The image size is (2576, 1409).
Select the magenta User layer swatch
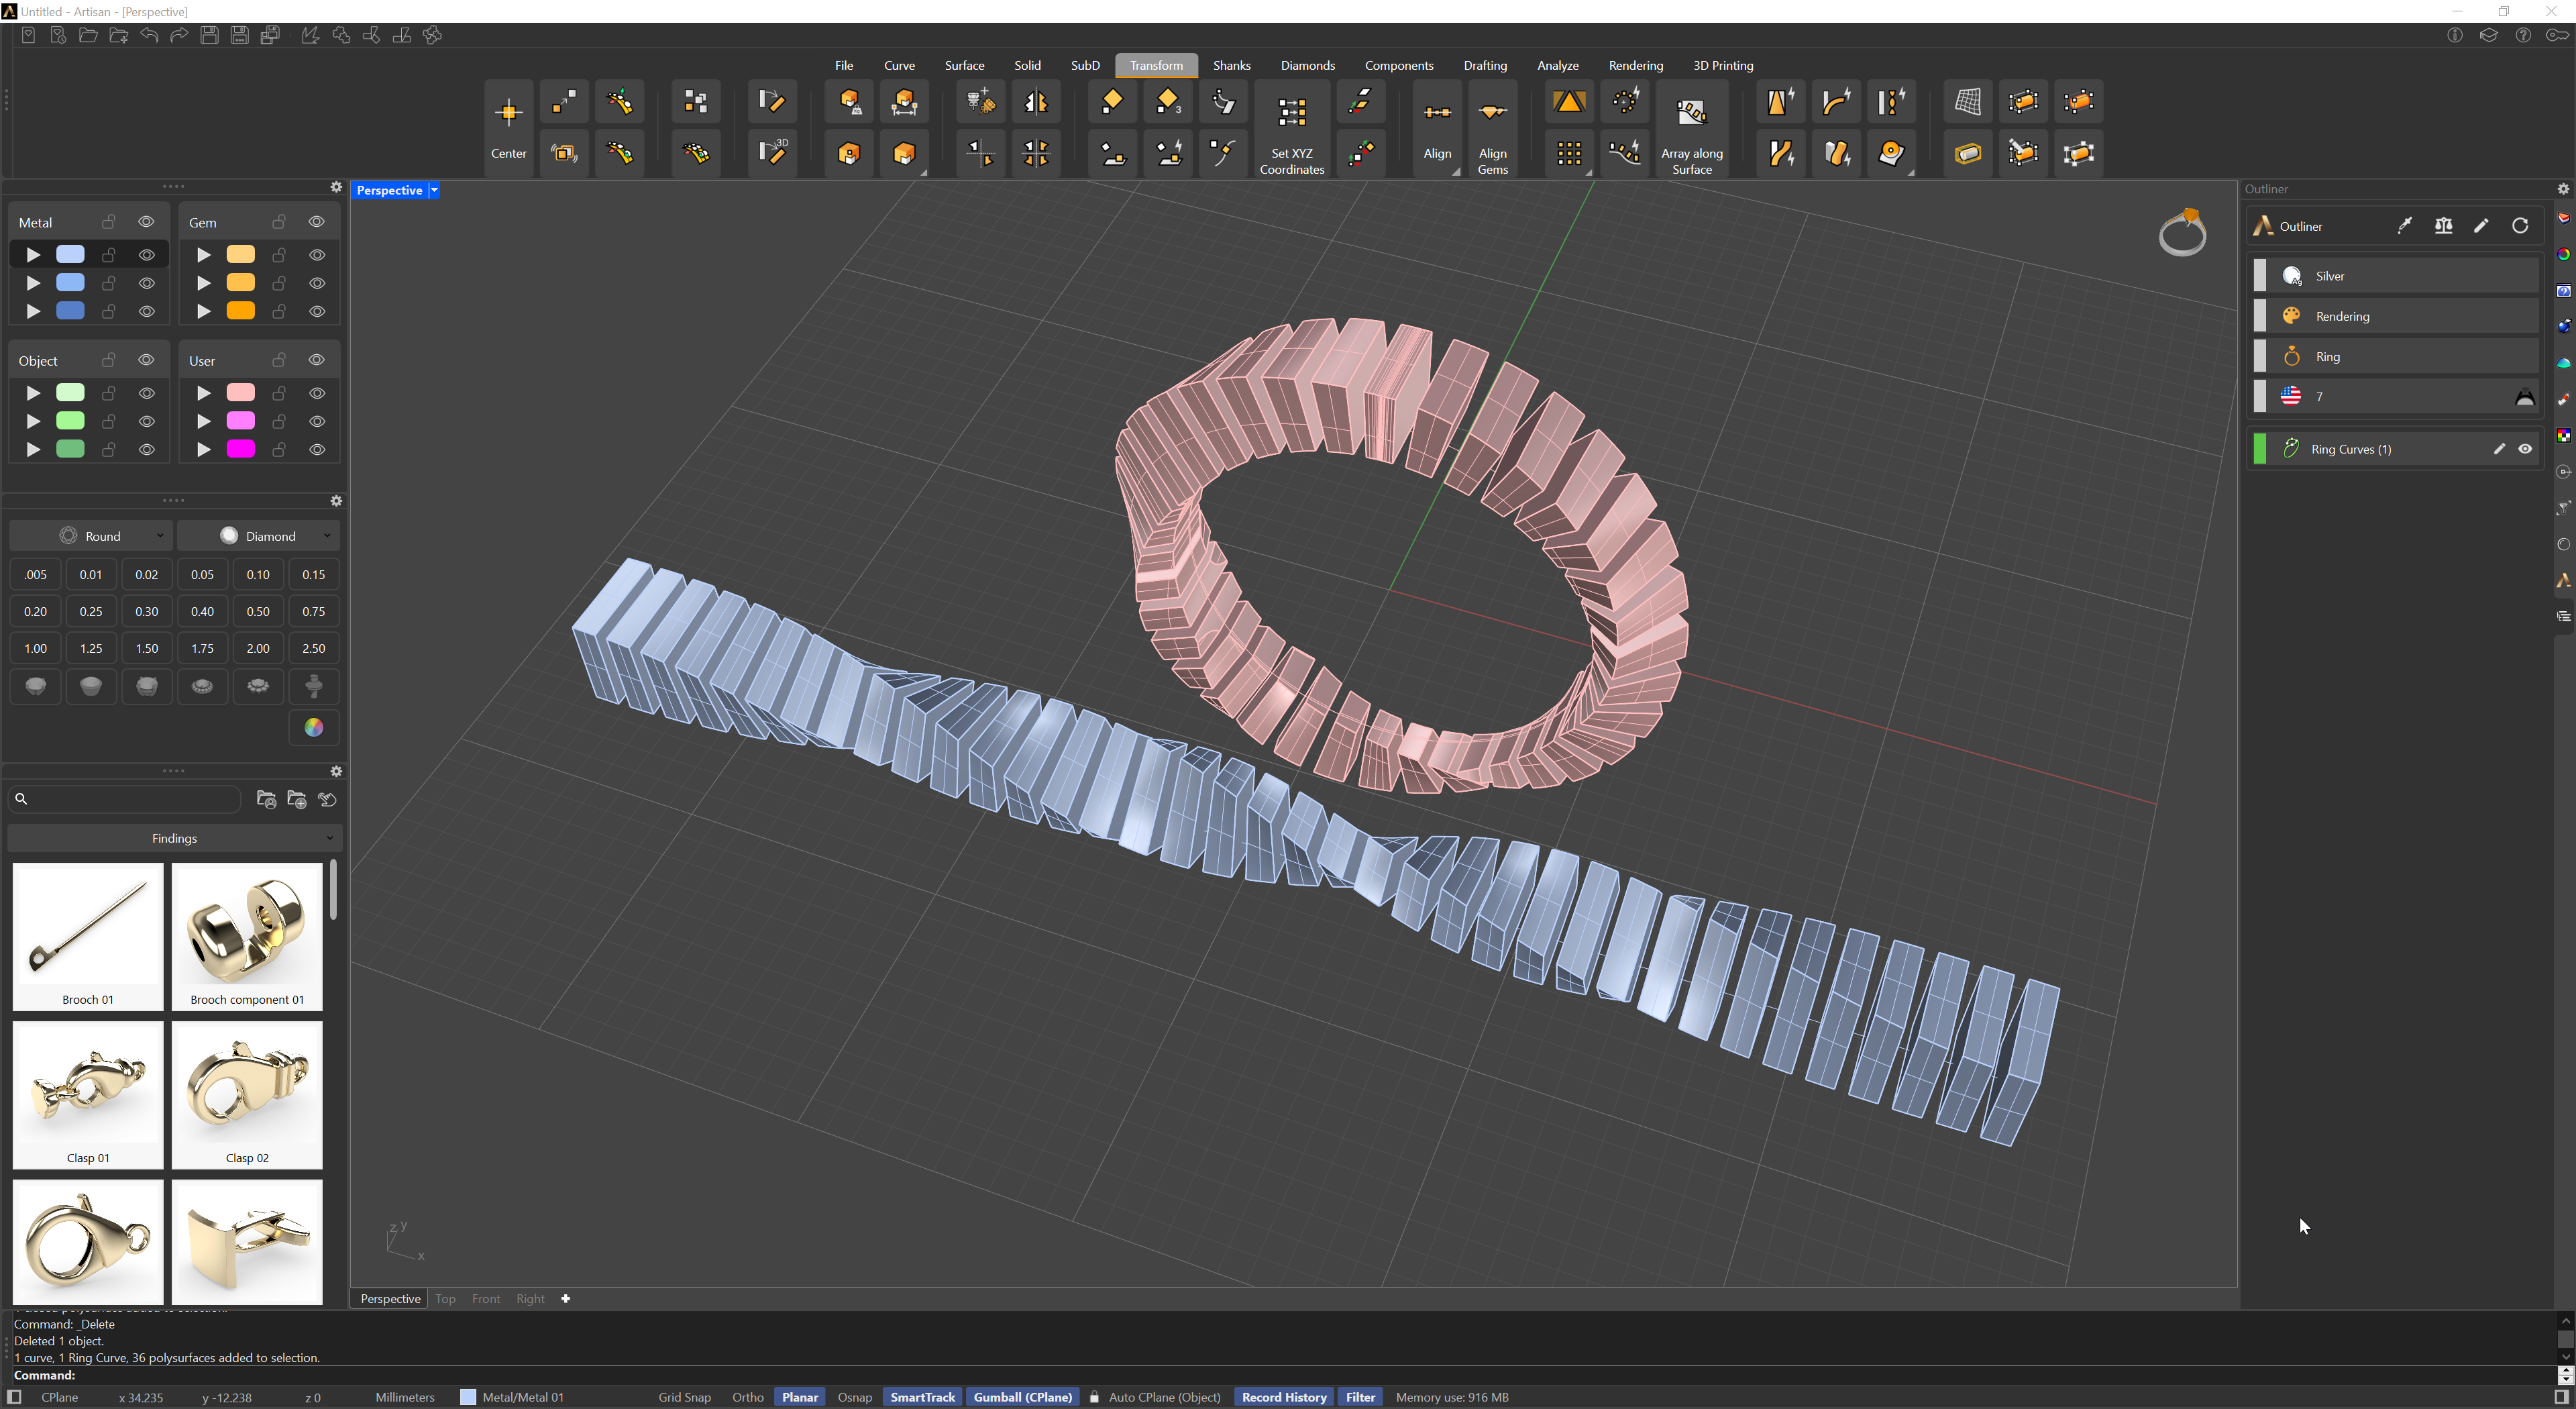pyautogui.click(x=240, y=449)
